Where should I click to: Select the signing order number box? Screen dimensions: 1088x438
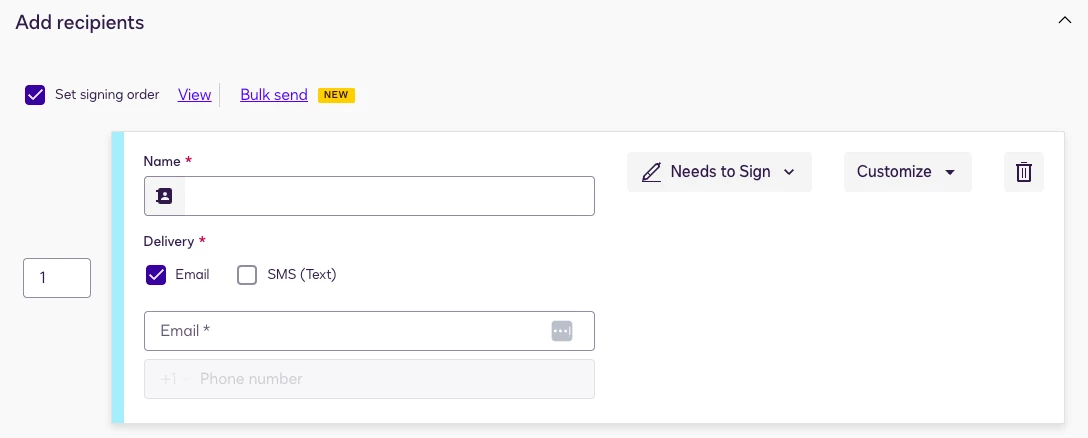point(57,278)
